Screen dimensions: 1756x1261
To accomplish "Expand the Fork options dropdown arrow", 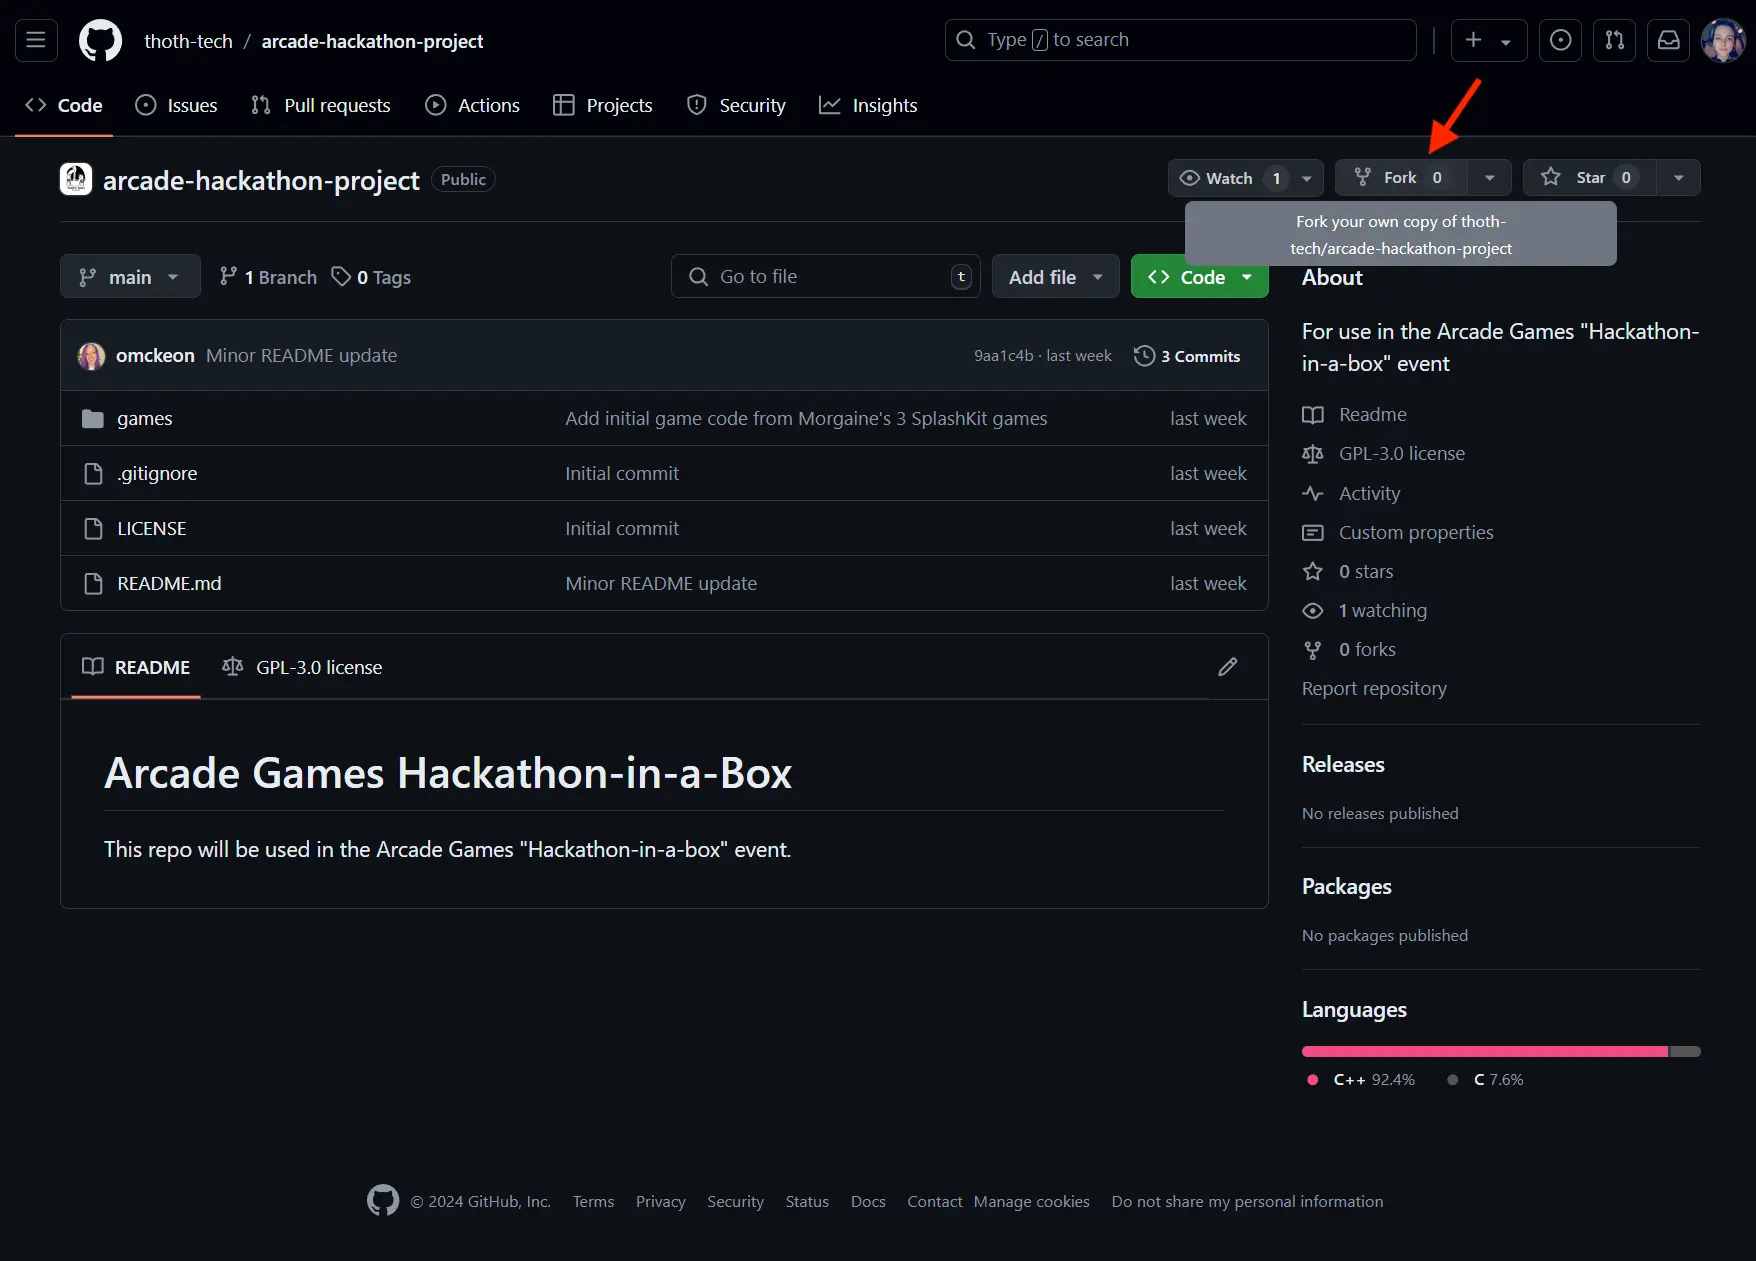I will 1489,178.
